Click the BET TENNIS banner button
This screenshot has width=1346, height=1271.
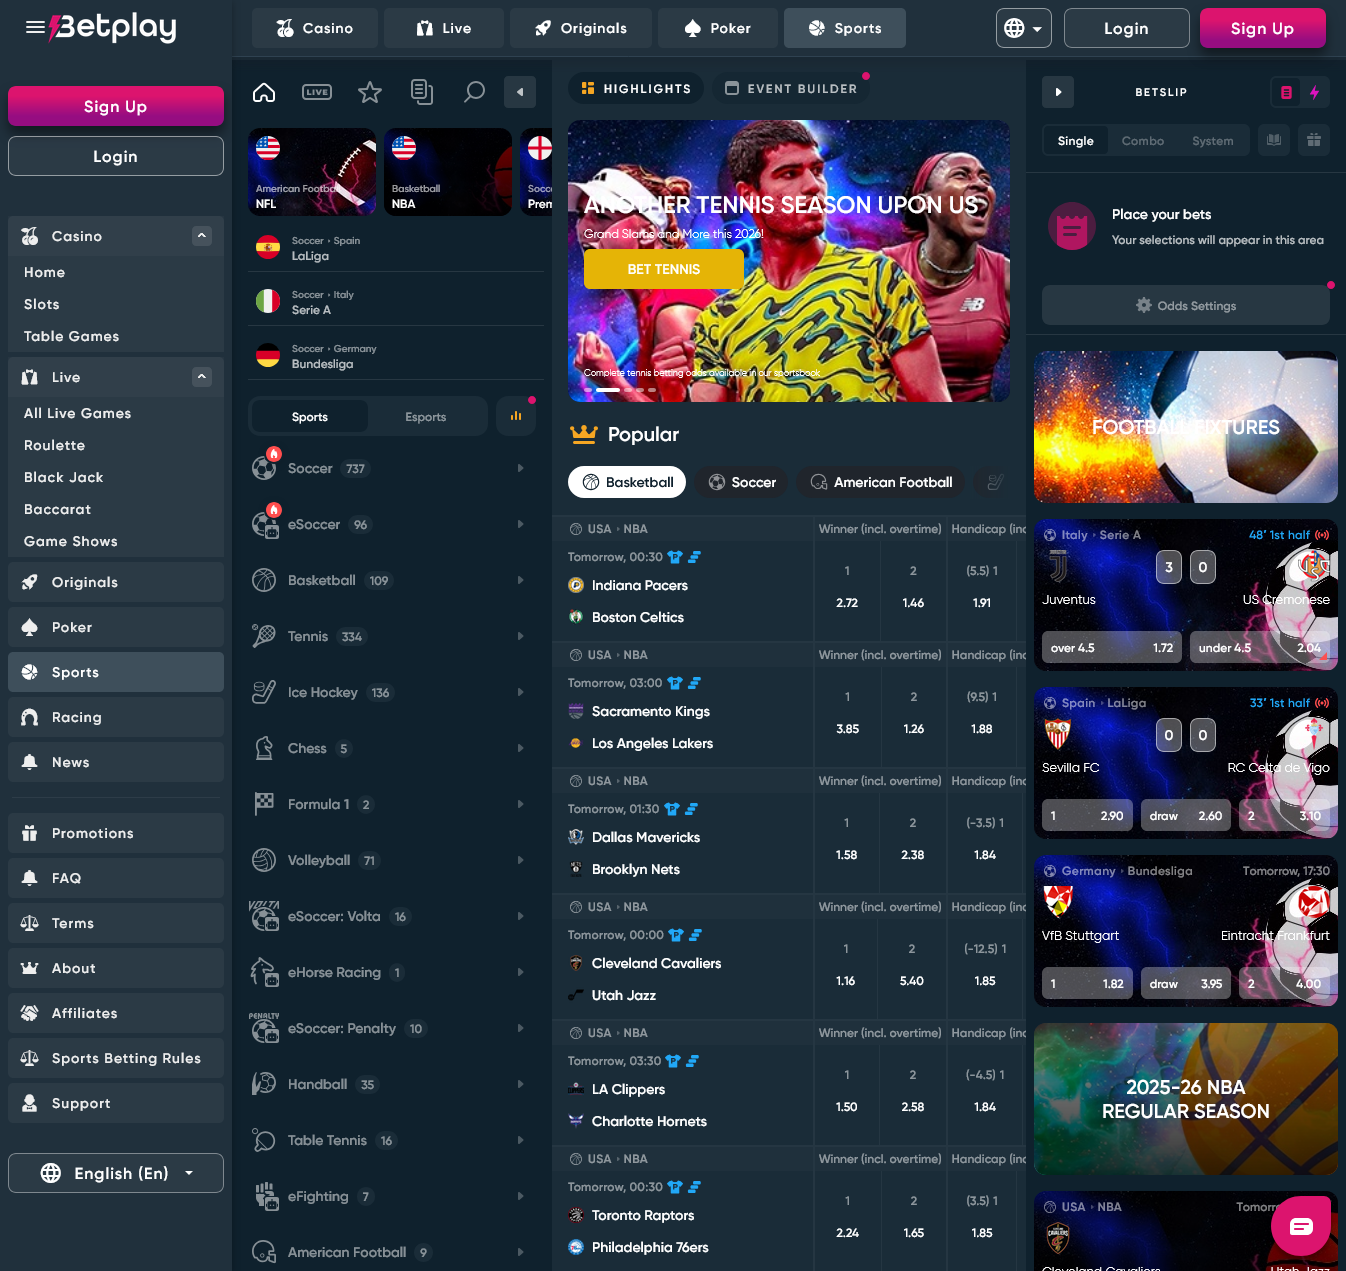pyautogui.click(x=664, y=269)
